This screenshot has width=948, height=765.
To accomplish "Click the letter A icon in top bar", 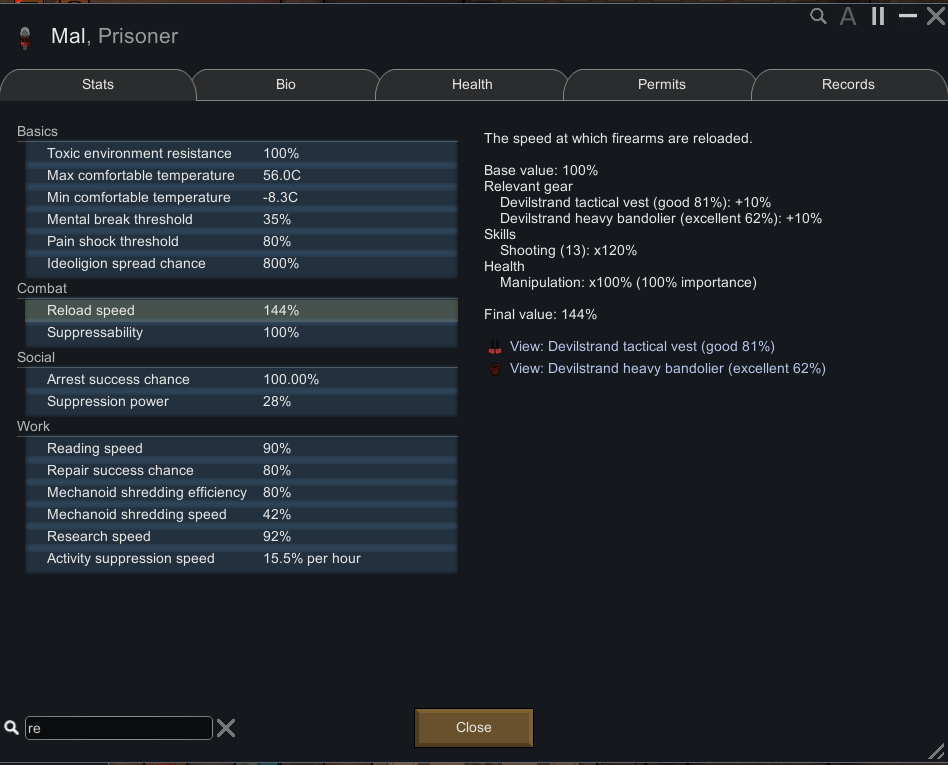I will pos(848,16).
